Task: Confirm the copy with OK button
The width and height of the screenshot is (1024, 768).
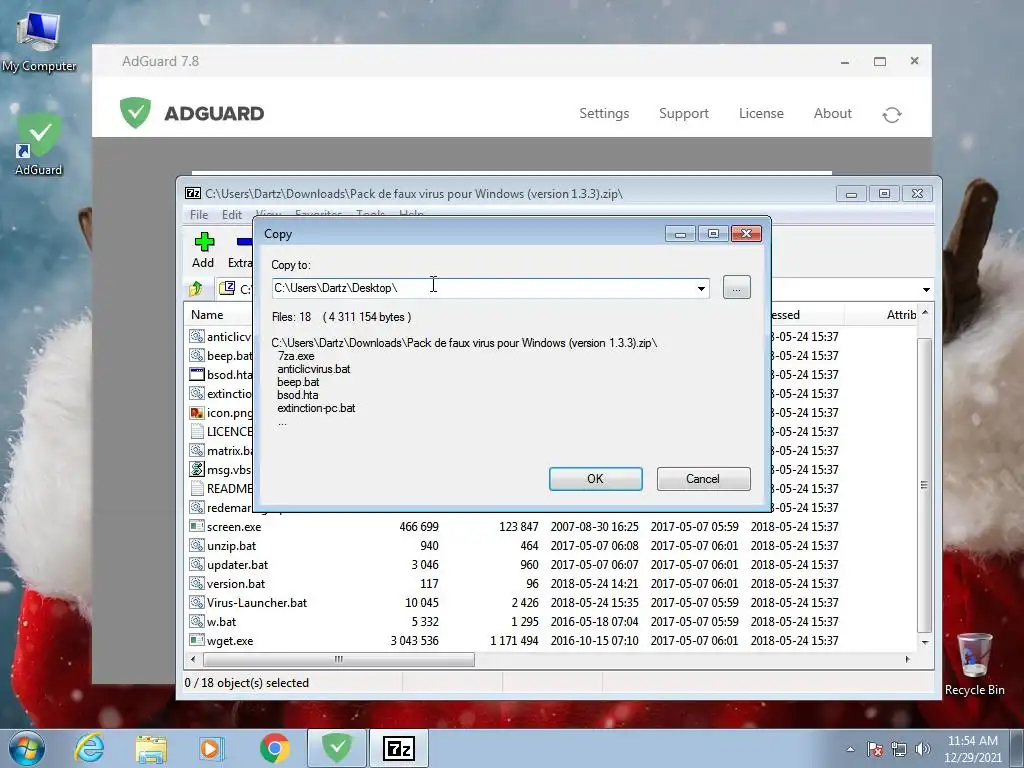Action: tap(596, 479)
